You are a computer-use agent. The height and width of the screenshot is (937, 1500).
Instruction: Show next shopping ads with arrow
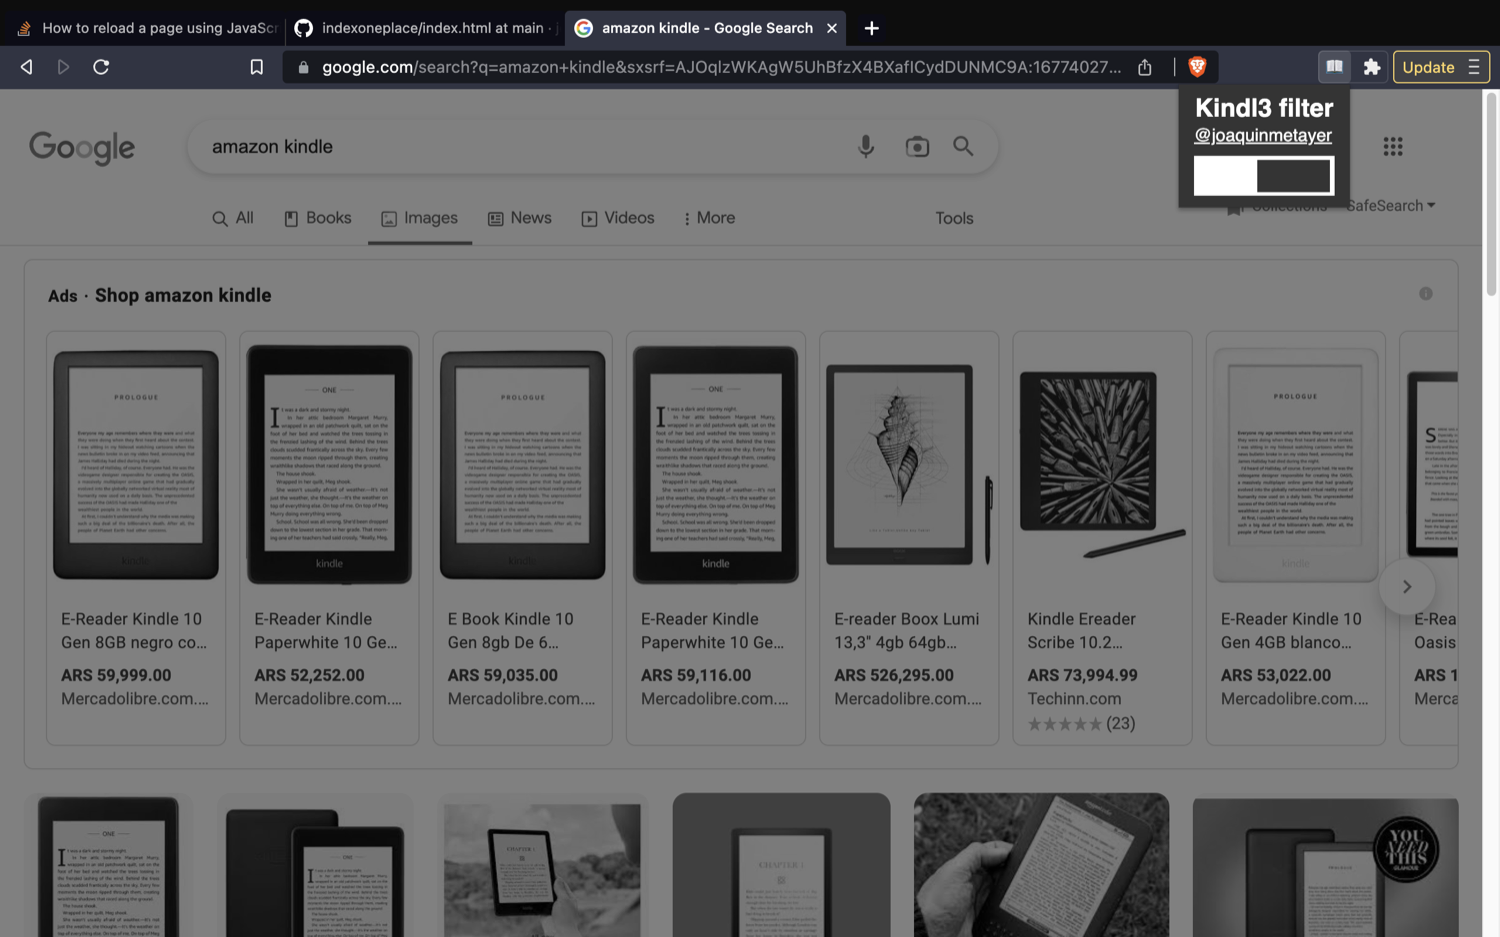[x=1407, y=587]
